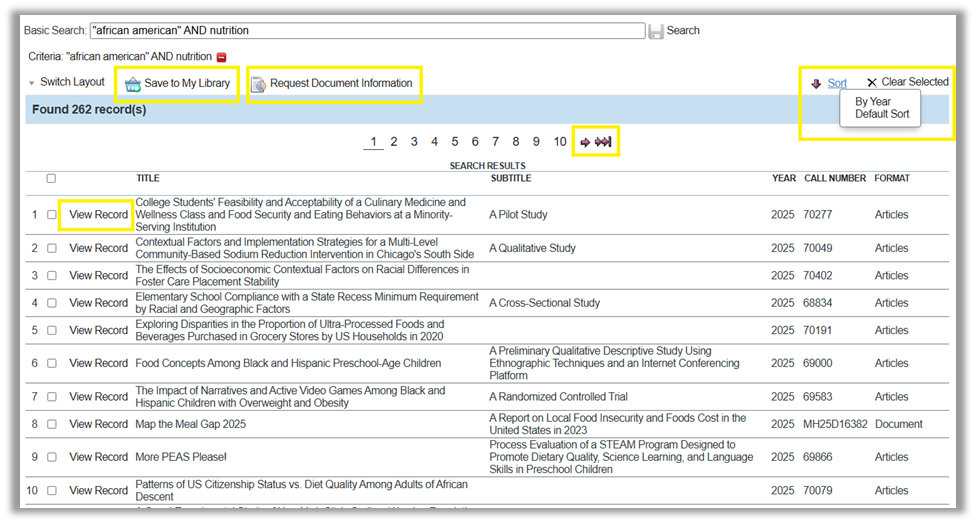Screen dimensions: 976x523
Task: Choose Default Sort option
Action: [x=881, y=115]
